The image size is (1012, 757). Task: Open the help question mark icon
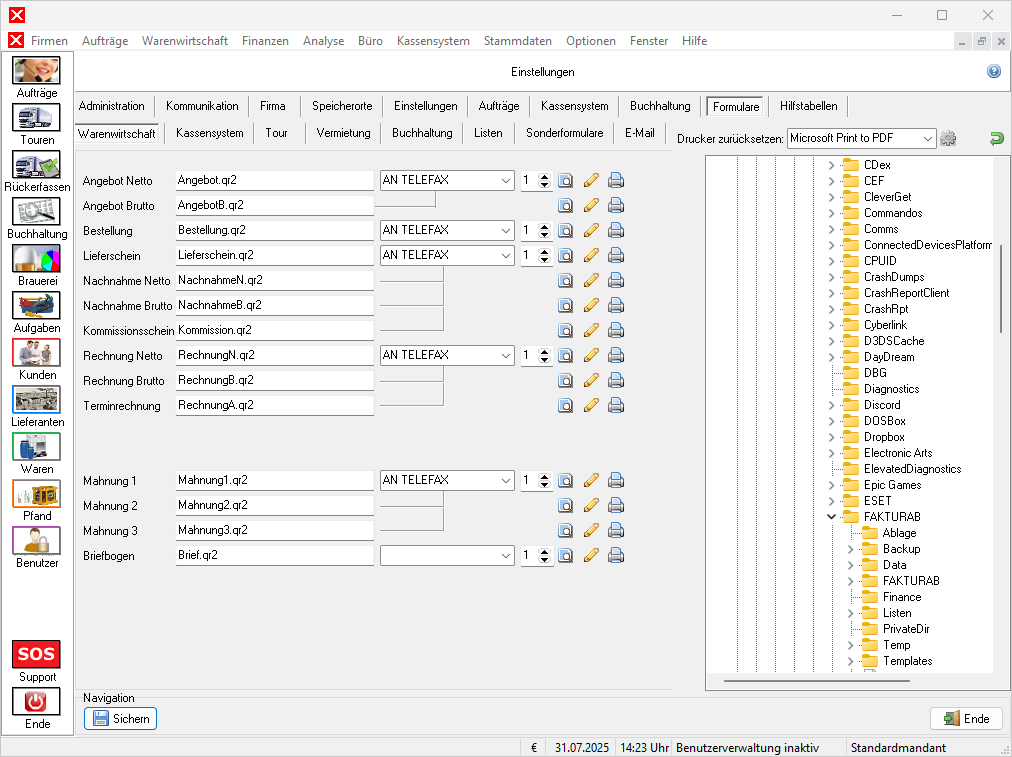[x=994, y=72]
